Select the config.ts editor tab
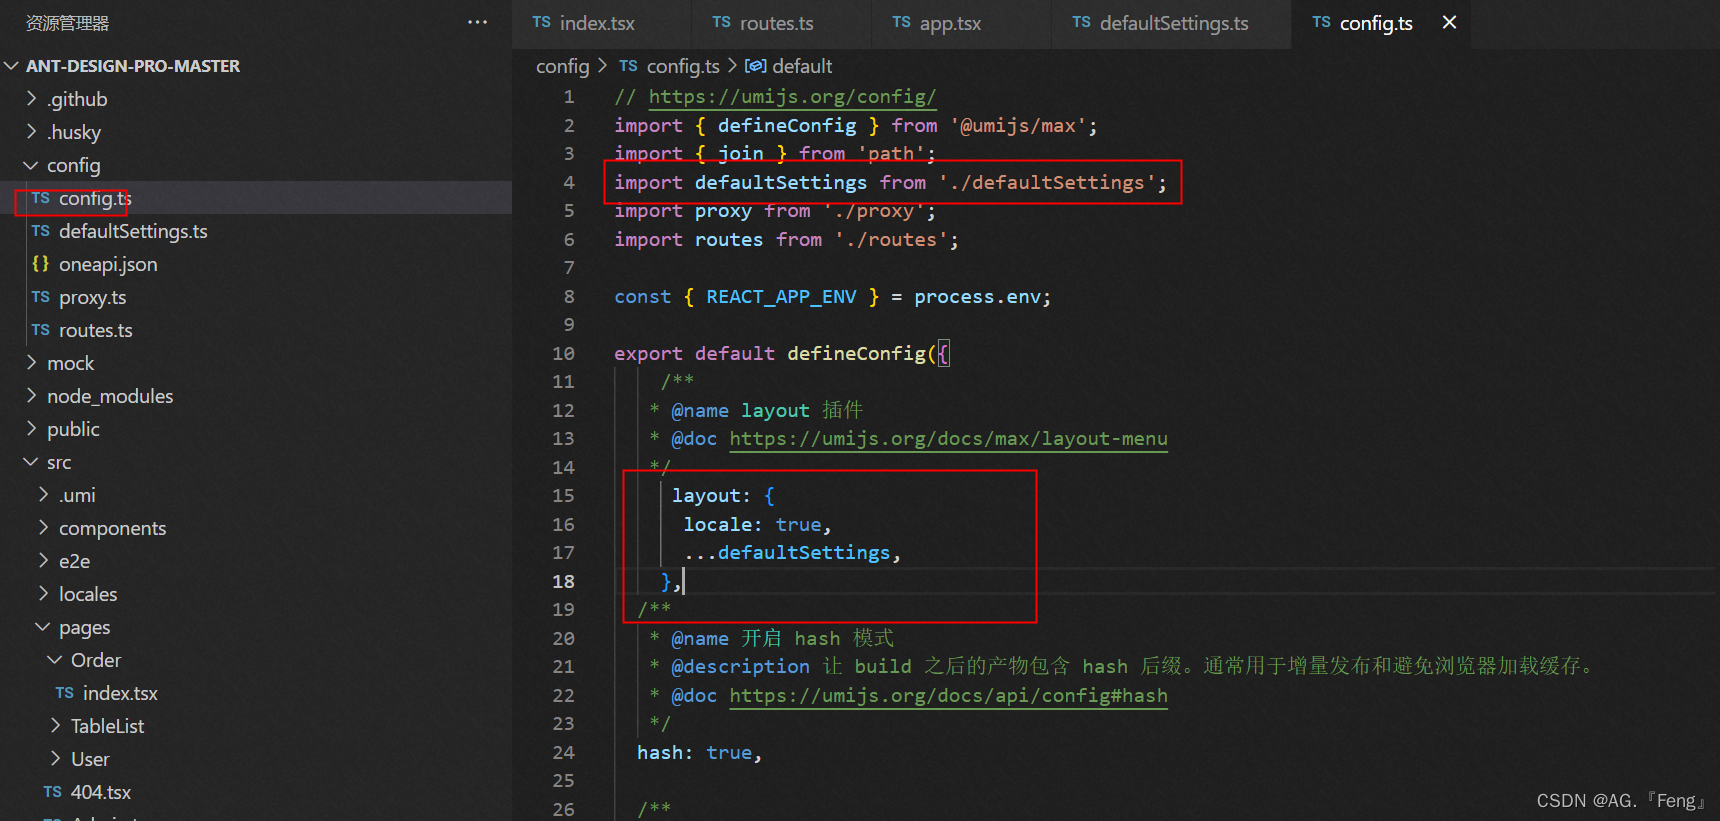The width and height of the screenshot is (1720, 821). 1376,24
